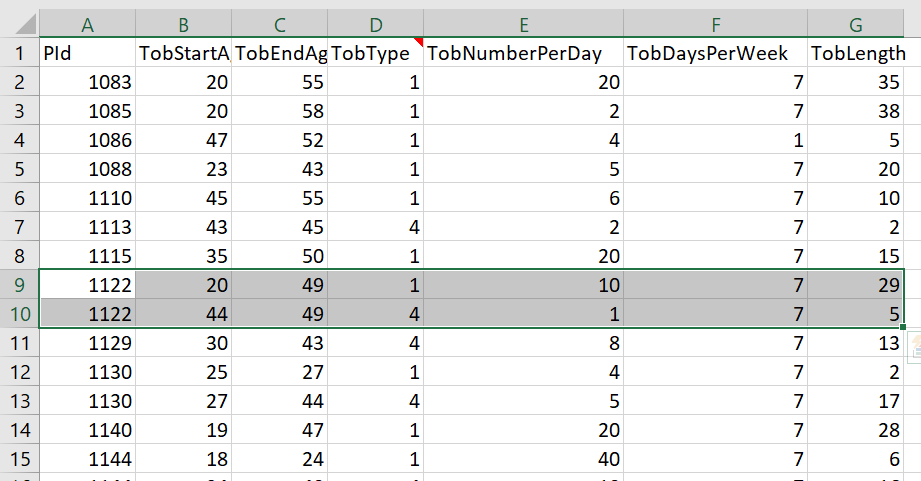Select row 1 header

click(x=19, y=54)
